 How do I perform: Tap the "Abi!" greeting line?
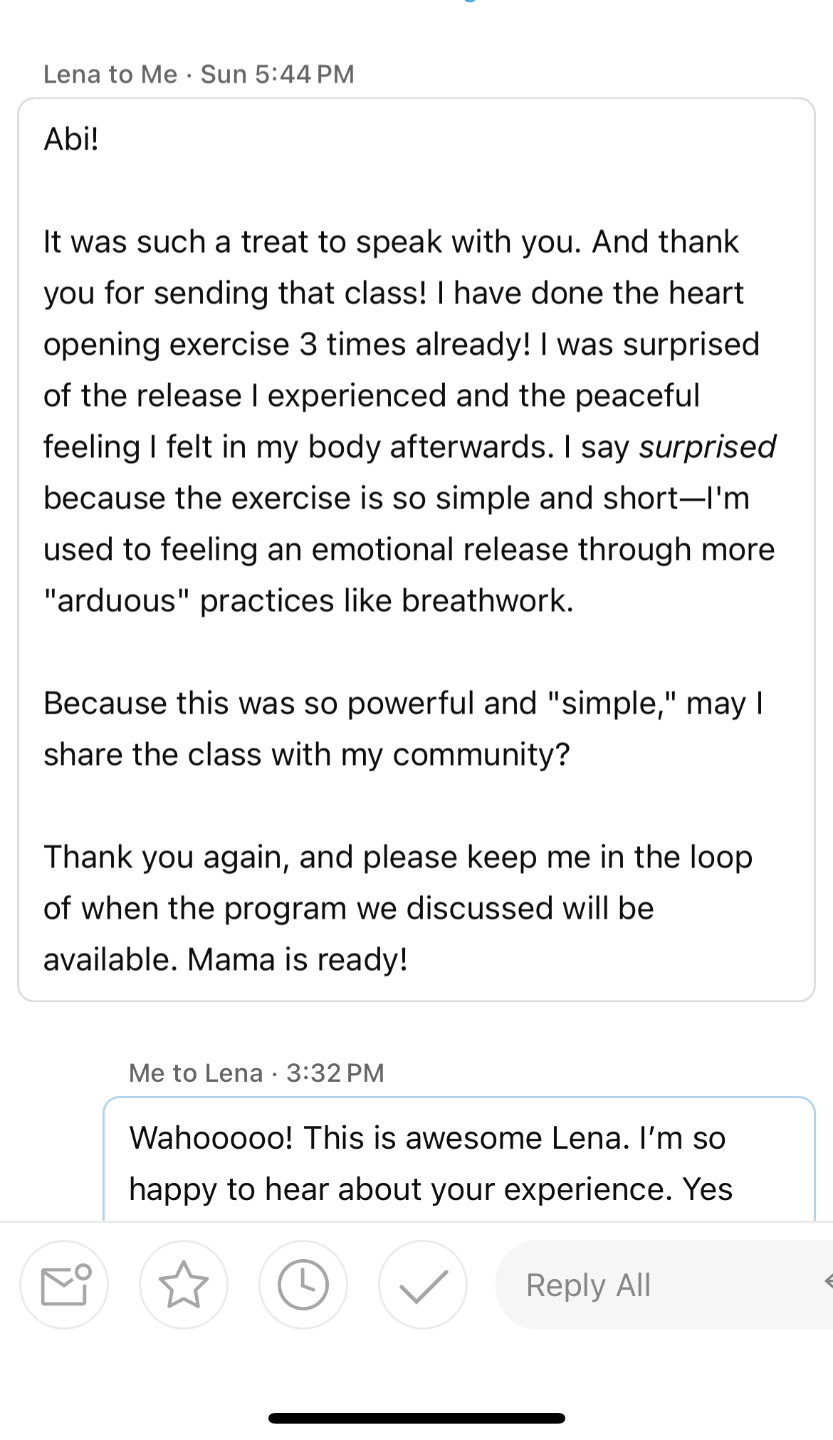pos(71,139)
